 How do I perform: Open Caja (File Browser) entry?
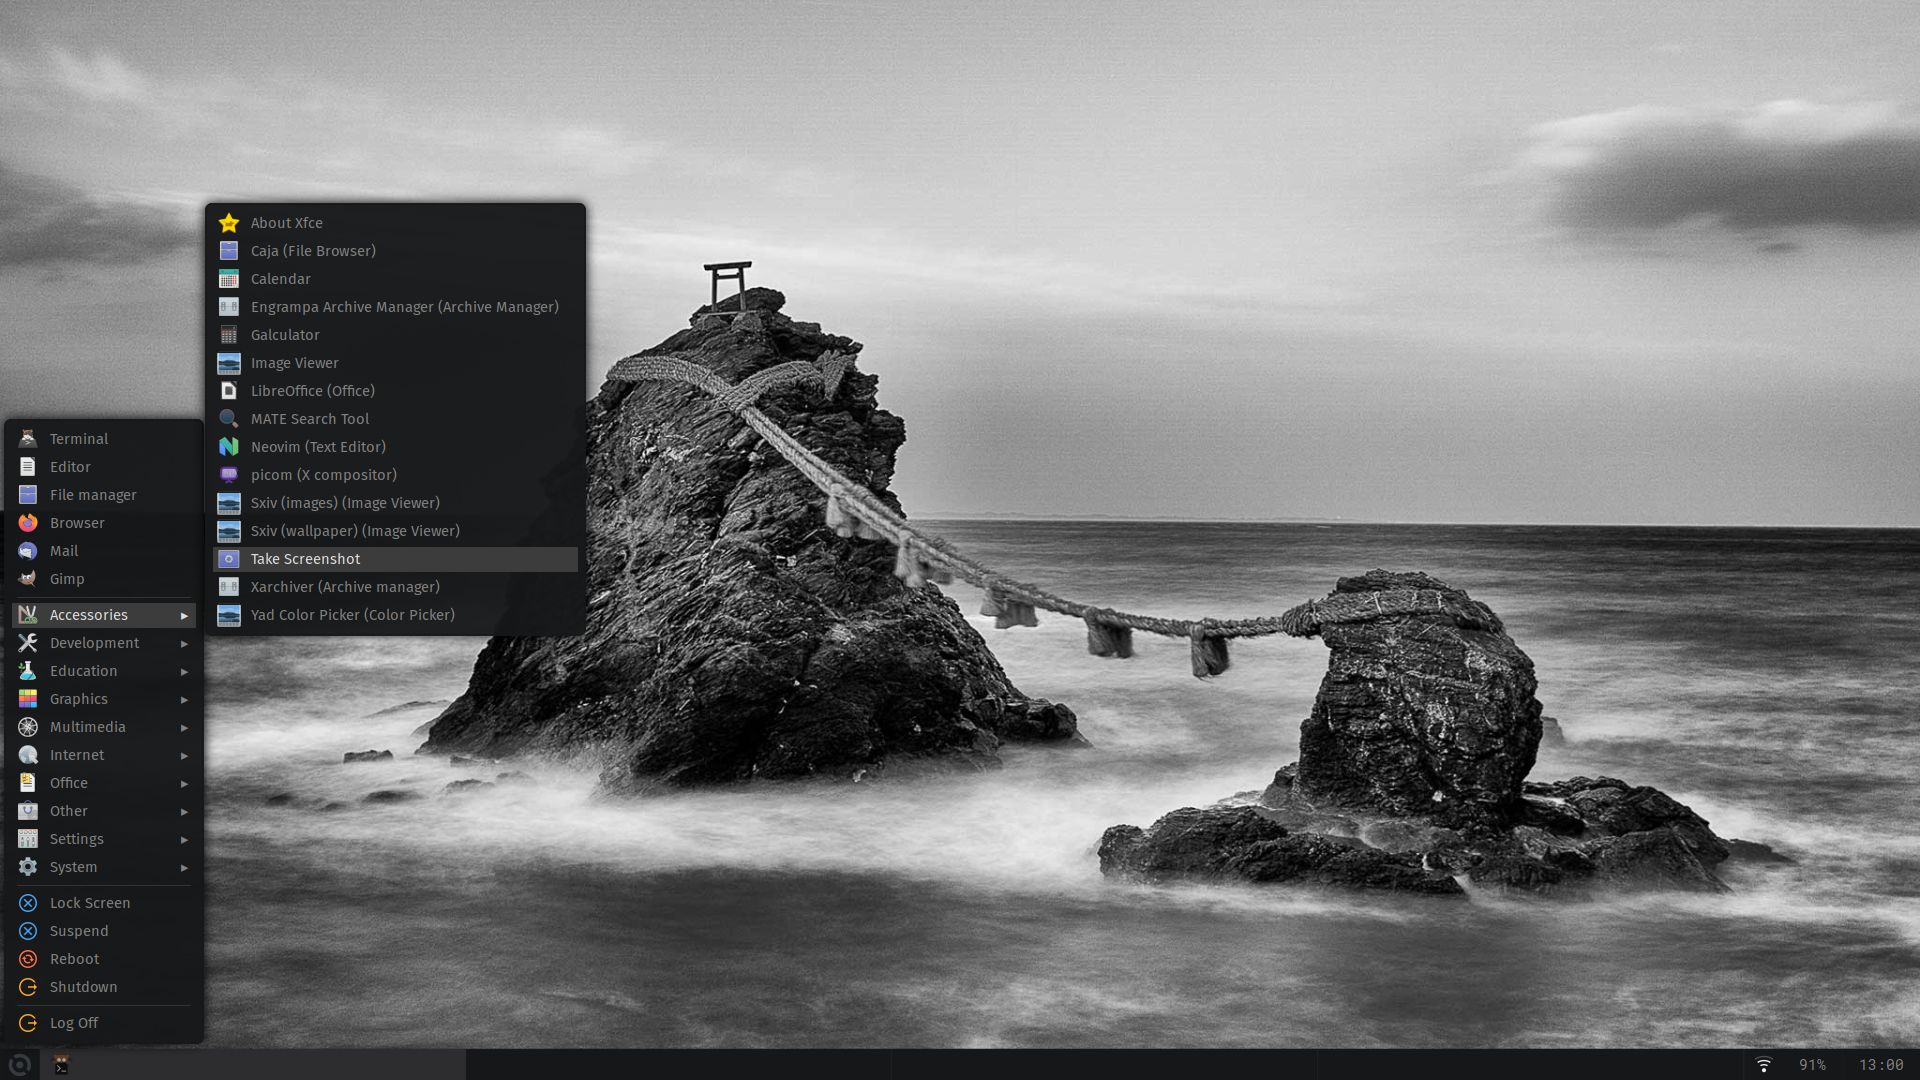[395, 251]
